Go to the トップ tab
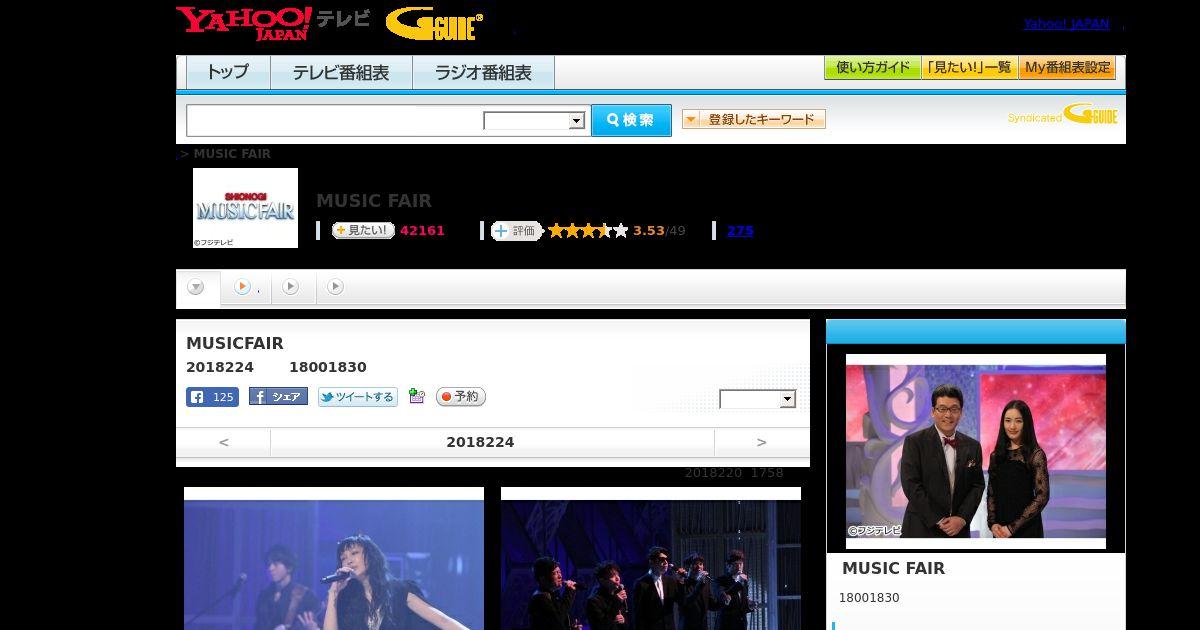The width and height of the screenshot is (1200, 630). click(x=228, y=72)
